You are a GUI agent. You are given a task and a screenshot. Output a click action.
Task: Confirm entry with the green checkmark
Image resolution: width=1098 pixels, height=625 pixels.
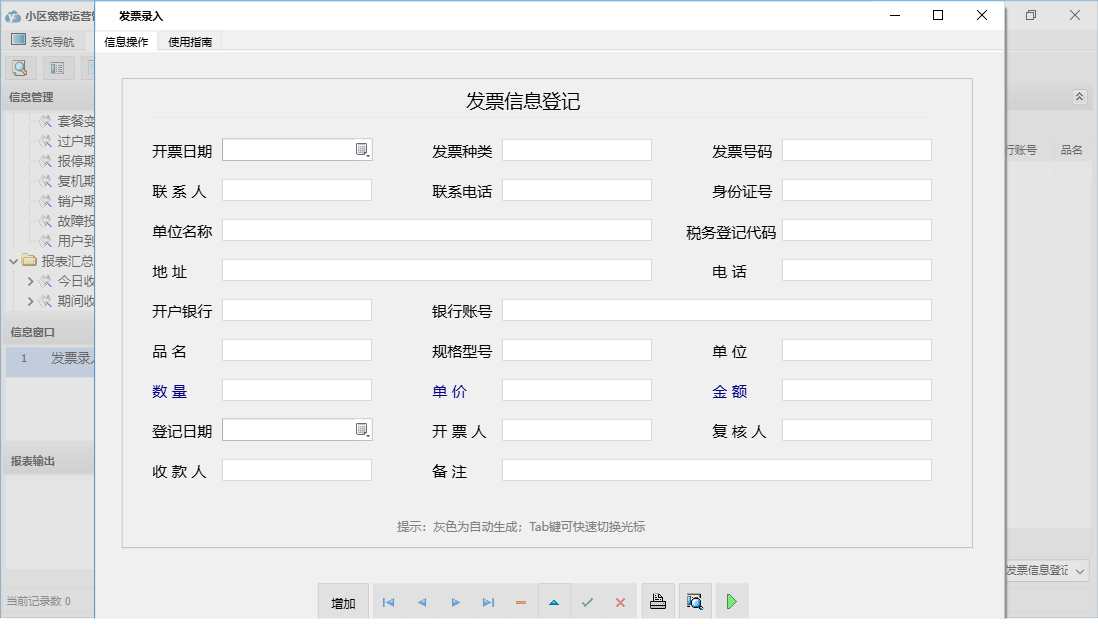tap(587, 601)
